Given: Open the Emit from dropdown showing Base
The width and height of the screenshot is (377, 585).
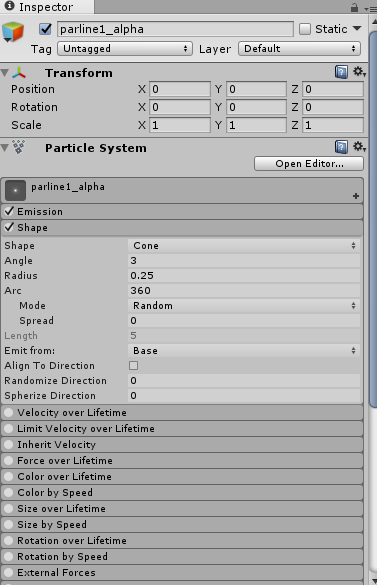Looking at the screenshot, I should [x=244, y=351].
